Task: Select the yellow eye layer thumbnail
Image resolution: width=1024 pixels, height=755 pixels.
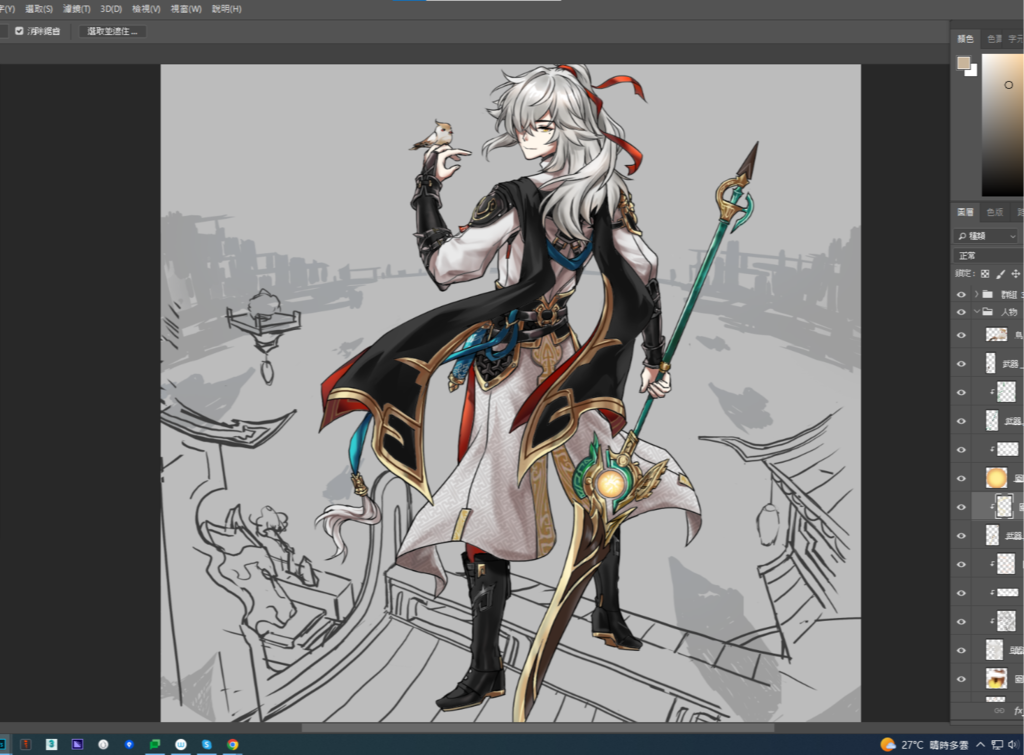Action: pos(997,679)
